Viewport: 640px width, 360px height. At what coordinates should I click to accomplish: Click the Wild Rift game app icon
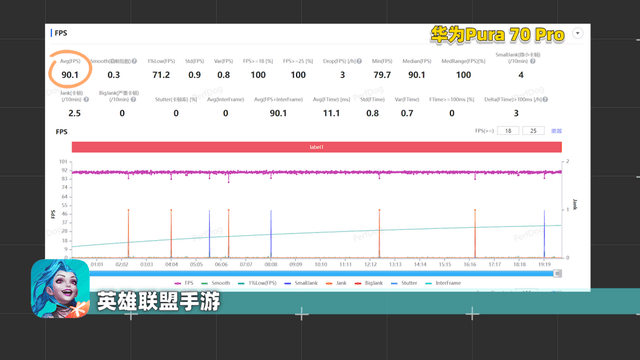pos(60,289)
